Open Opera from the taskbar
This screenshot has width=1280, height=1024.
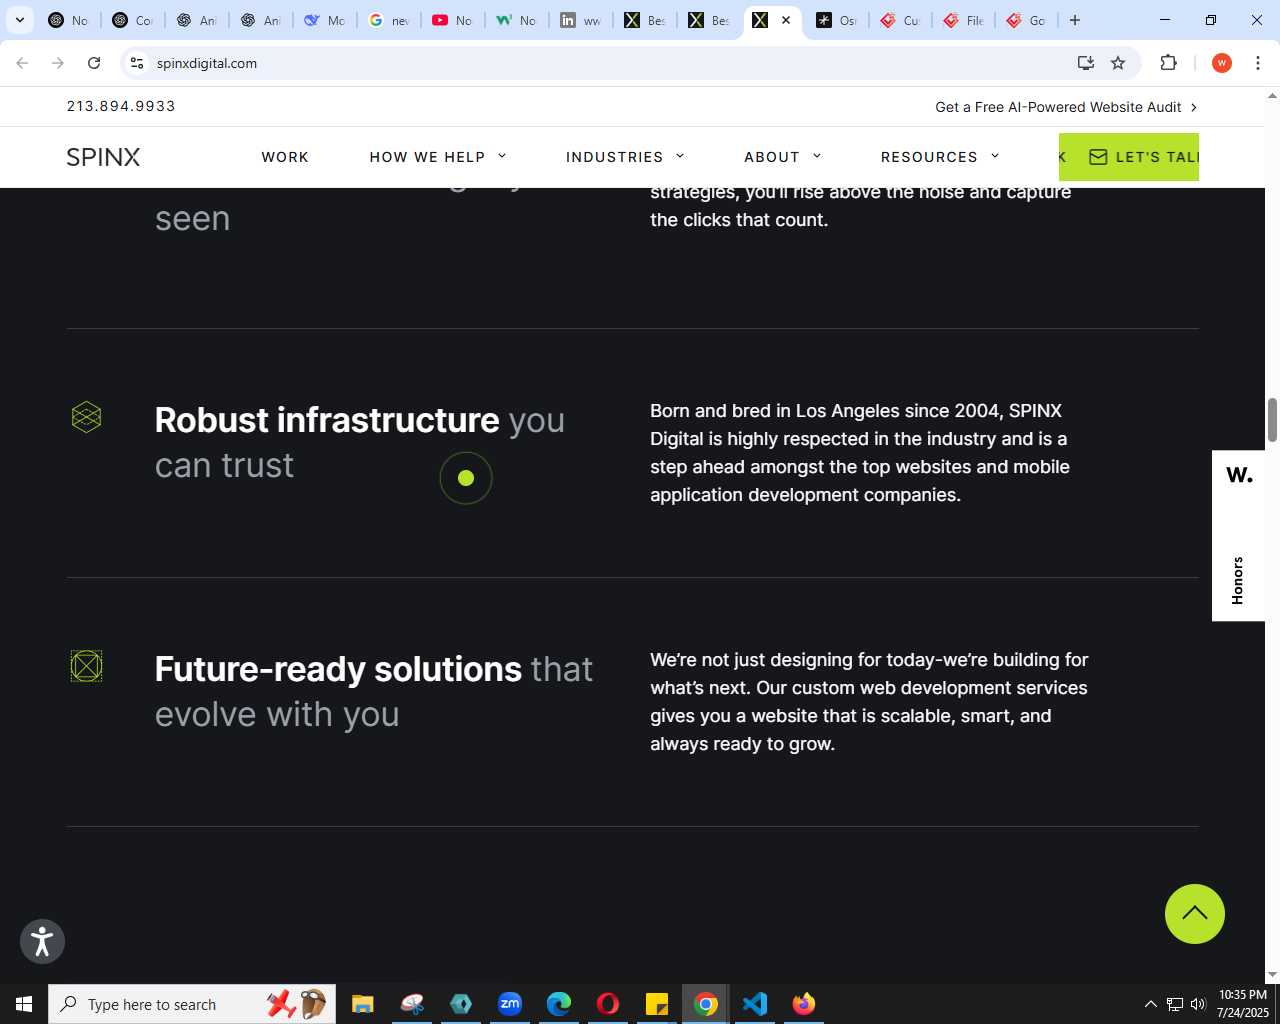(x=608, y=1004)
